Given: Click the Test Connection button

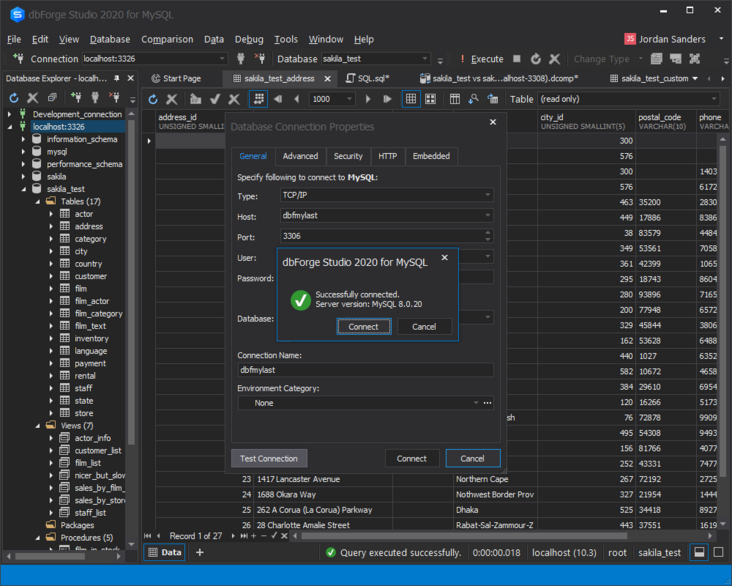Looking at the screenshot, I should coord(270,458).
